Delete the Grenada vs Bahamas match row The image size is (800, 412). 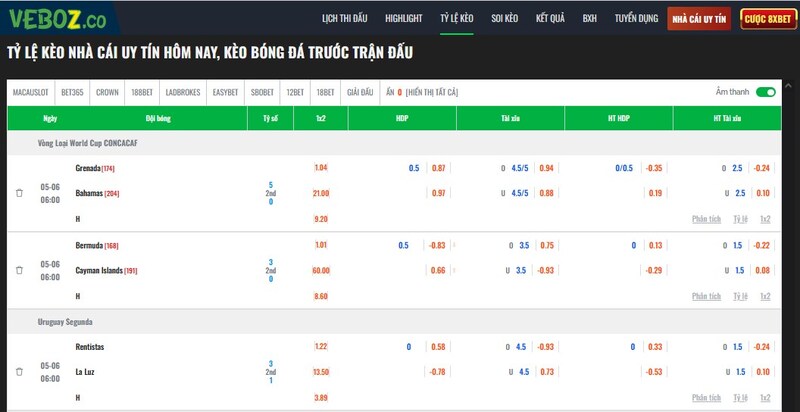(x=19, y=193)
